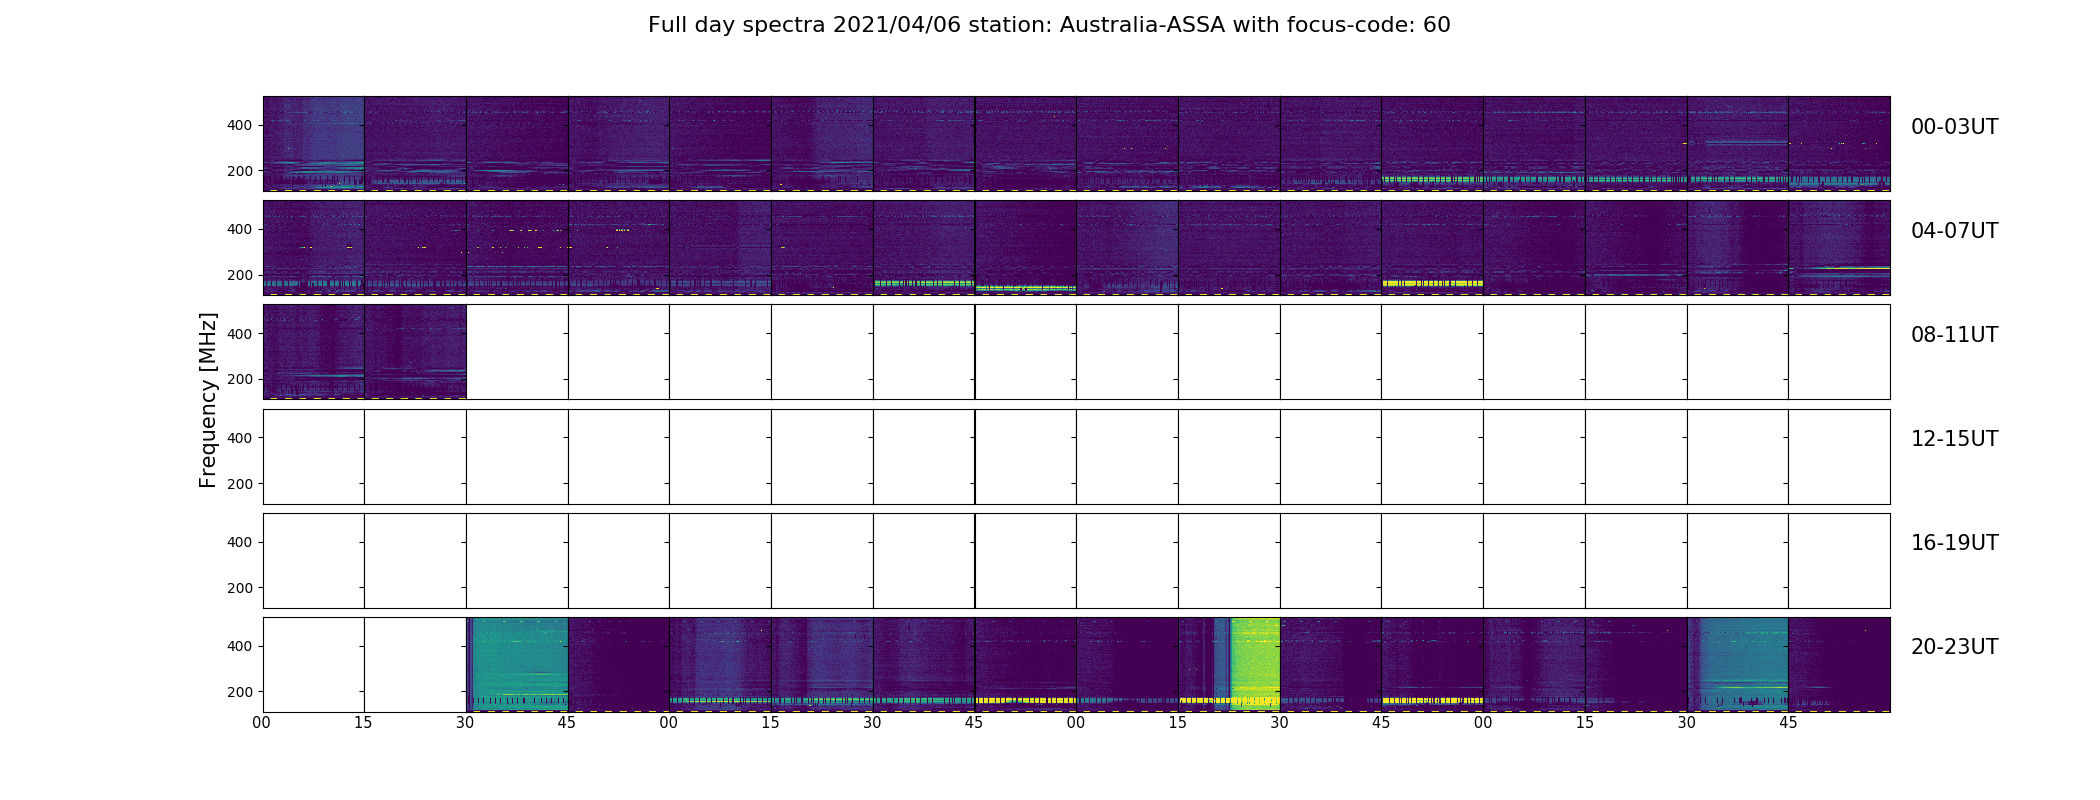Image resolution: width=2100 pixels, height=800 pixels.
Task: Open the last 07:45 panel with orange line in 04-07UT row
Action: [x=1839, y=248]
